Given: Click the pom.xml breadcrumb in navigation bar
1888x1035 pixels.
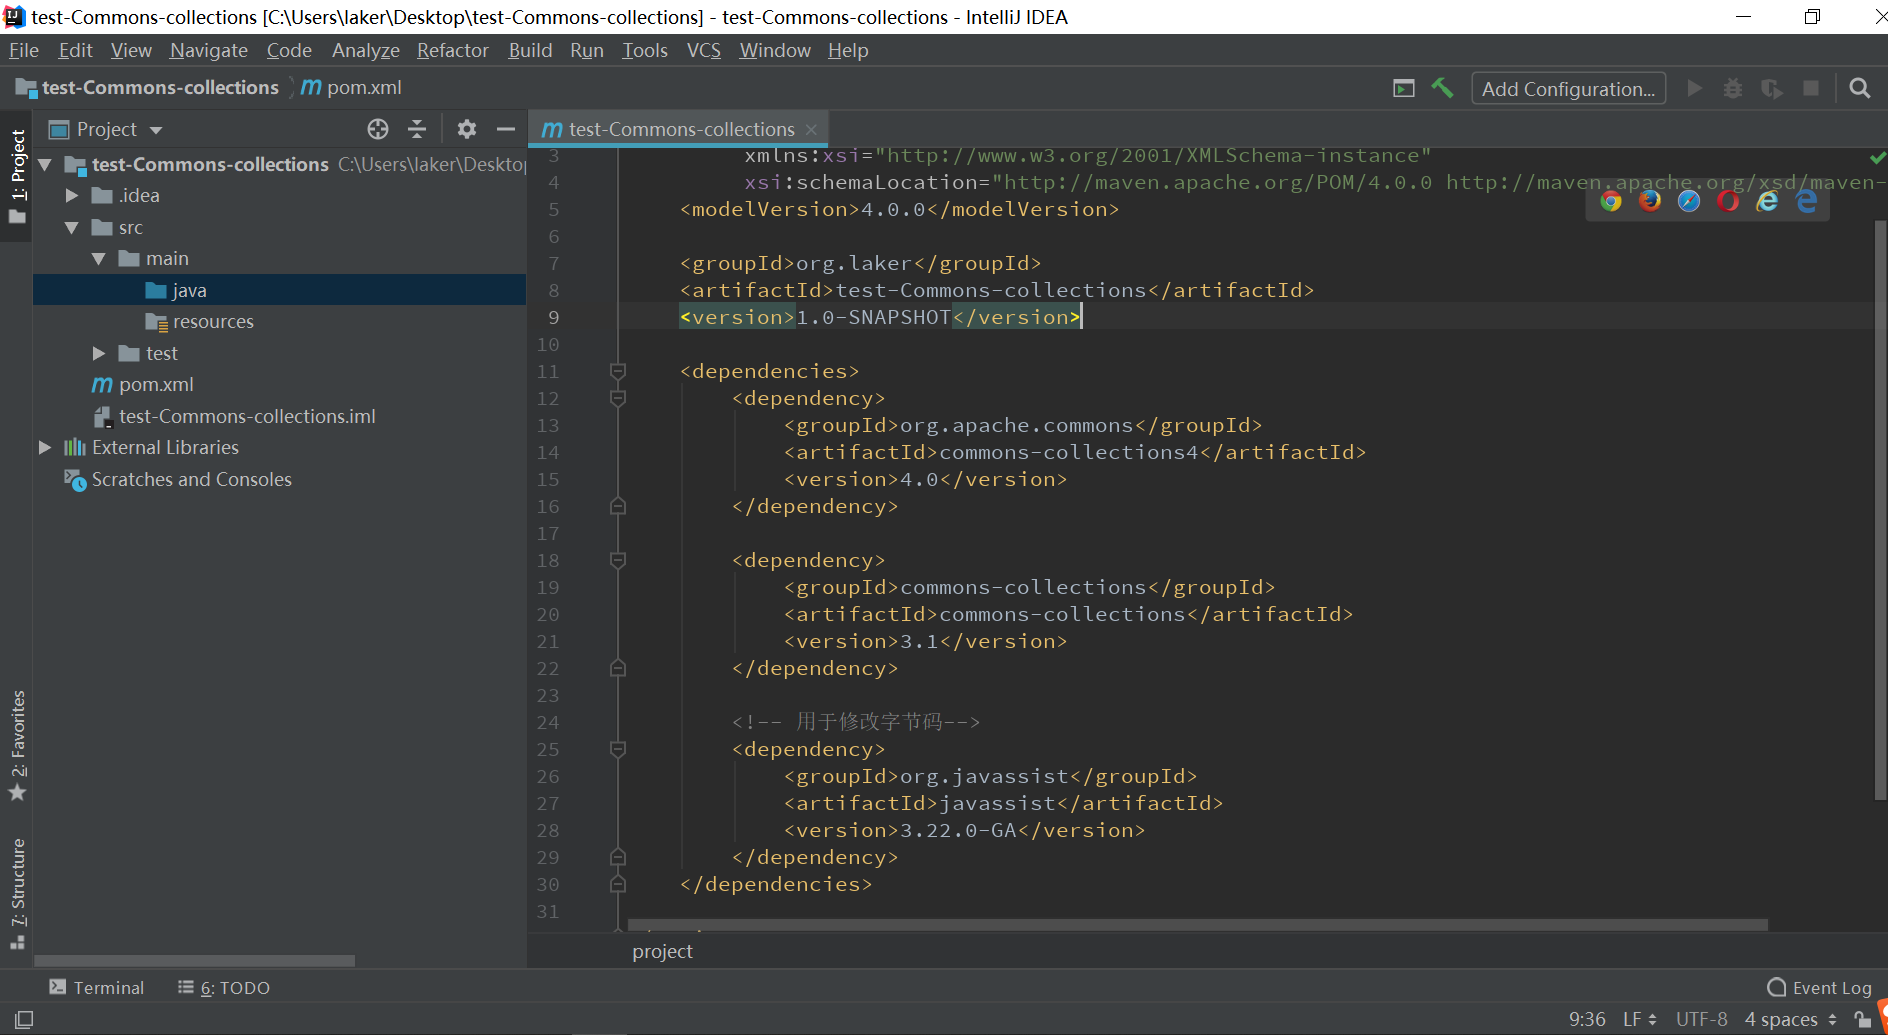Looking at the screenshot, I should [351, 88].
